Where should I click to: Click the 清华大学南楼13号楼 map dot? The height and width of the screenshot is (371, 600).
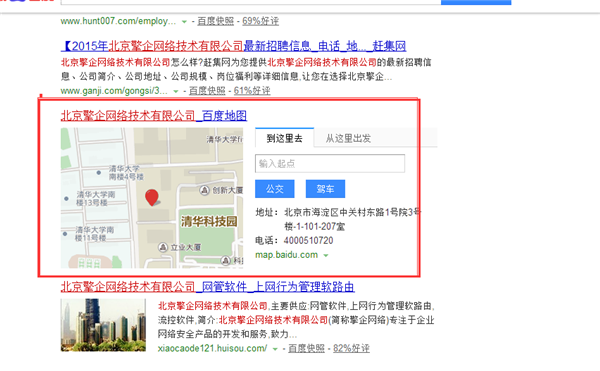point(67,199)
